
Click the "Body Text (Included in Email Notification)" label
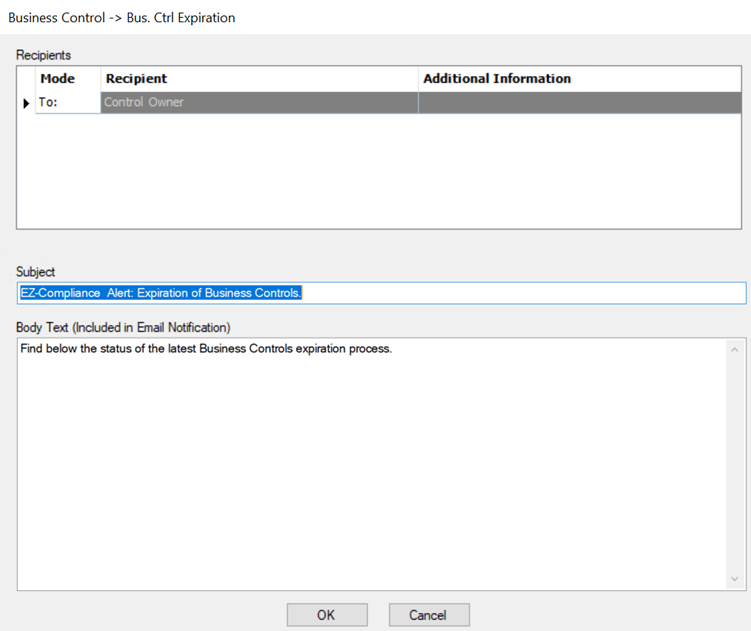pos(123,327)
